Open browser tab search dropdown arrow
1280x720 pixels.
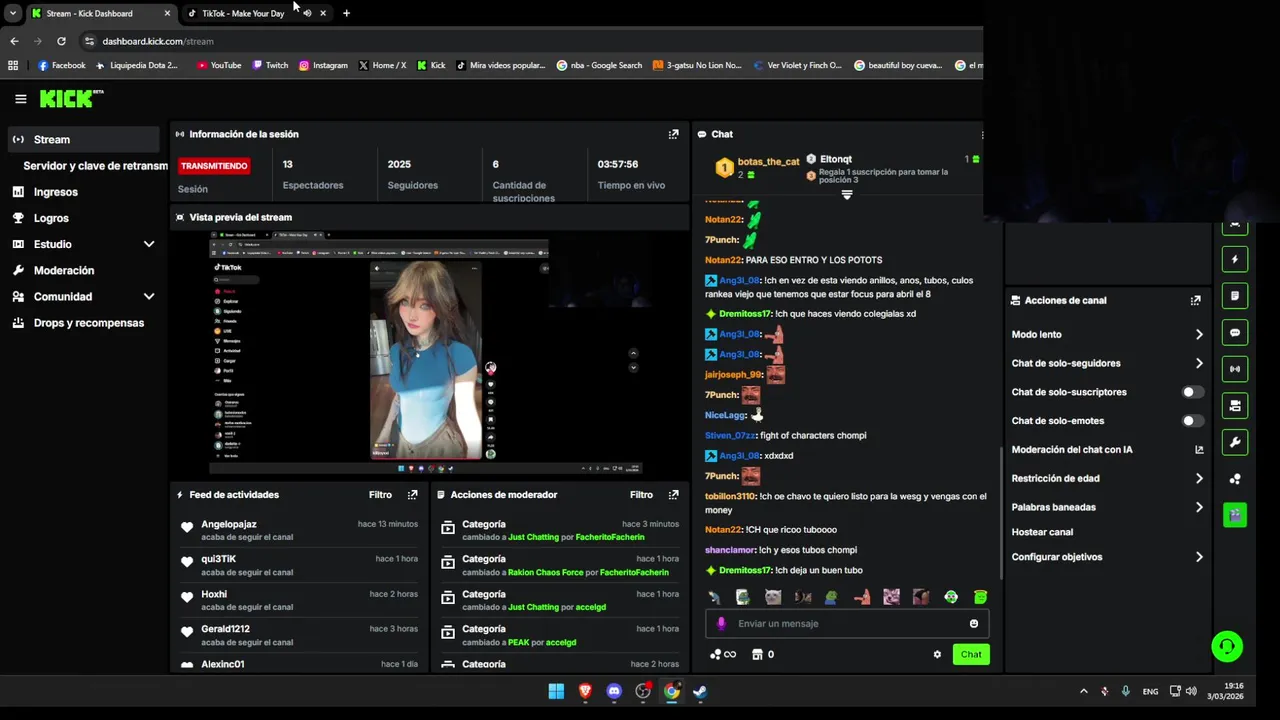(x=12, y=13)
